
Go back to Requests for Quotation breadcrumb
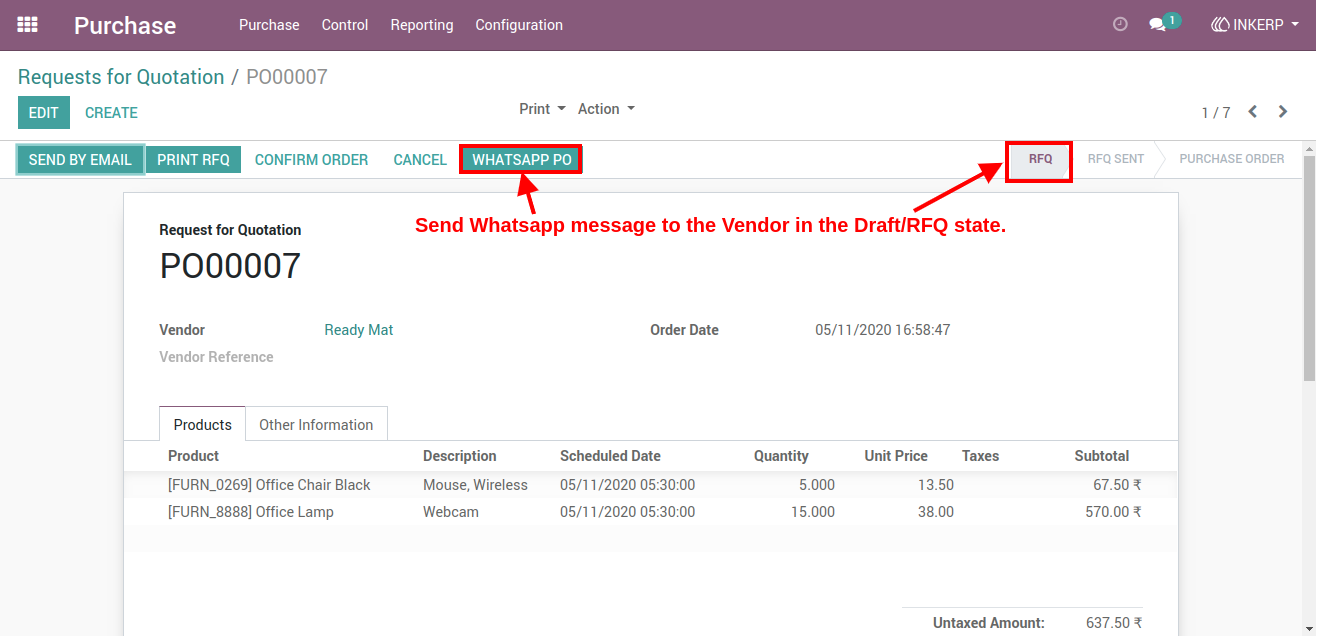tap(121, 77)
